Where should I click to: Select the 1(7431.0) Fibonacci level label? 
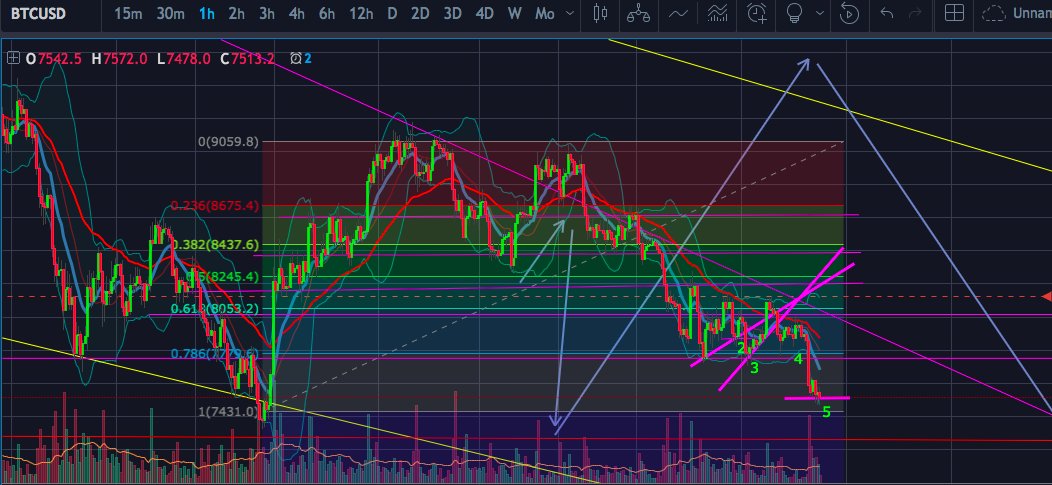point(228,411)
